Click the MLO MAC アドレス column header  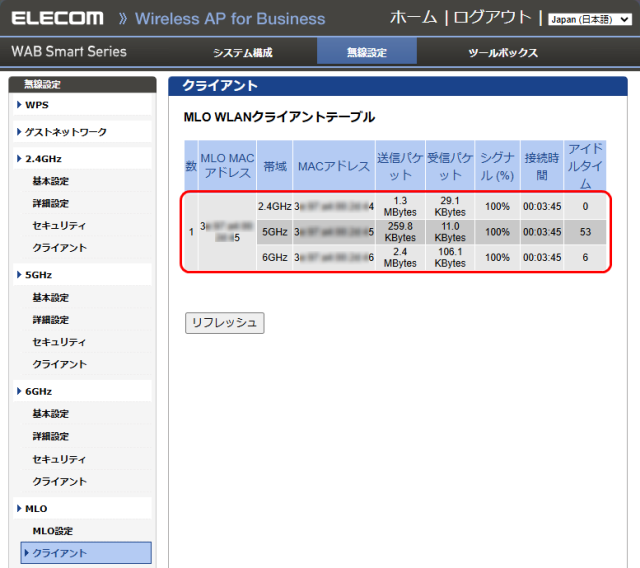(x=227, y=165)
